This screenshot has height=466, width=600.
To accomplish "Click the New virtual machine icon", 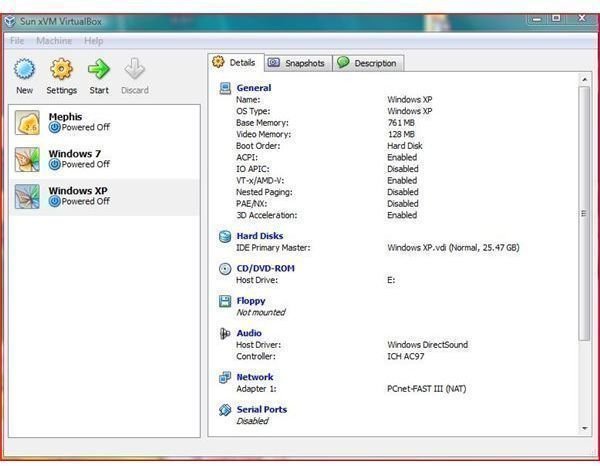I will [x=24, y=69].
